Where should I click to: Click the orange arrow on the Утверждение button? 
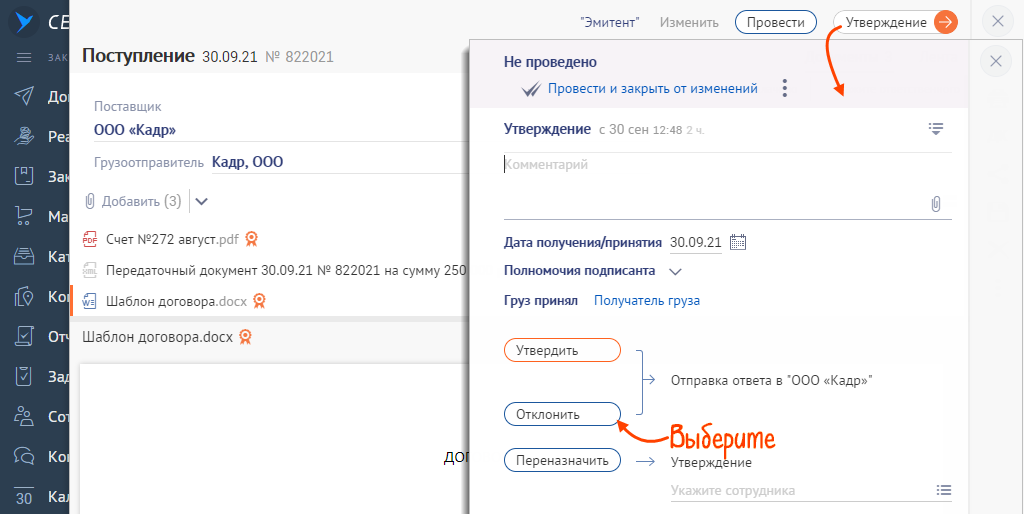pyautogui.click(x=945, y=22)
